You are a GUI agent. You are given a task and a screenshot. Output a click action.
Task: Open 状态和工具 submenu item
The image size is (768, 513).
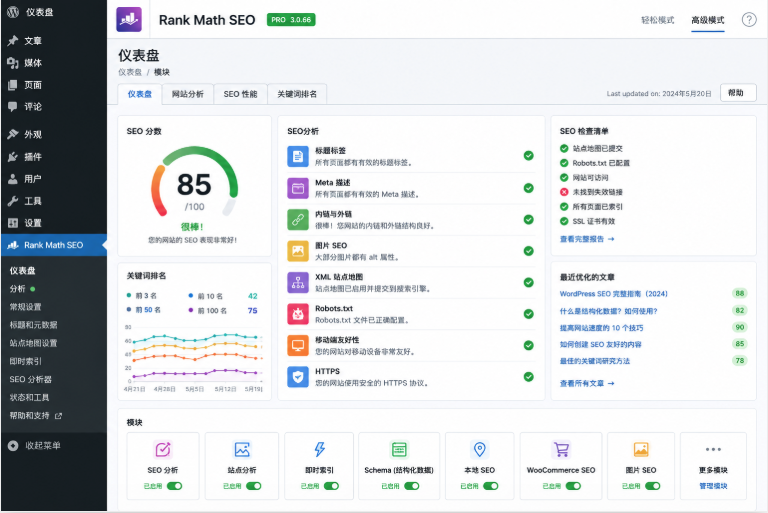click(29, 397)
